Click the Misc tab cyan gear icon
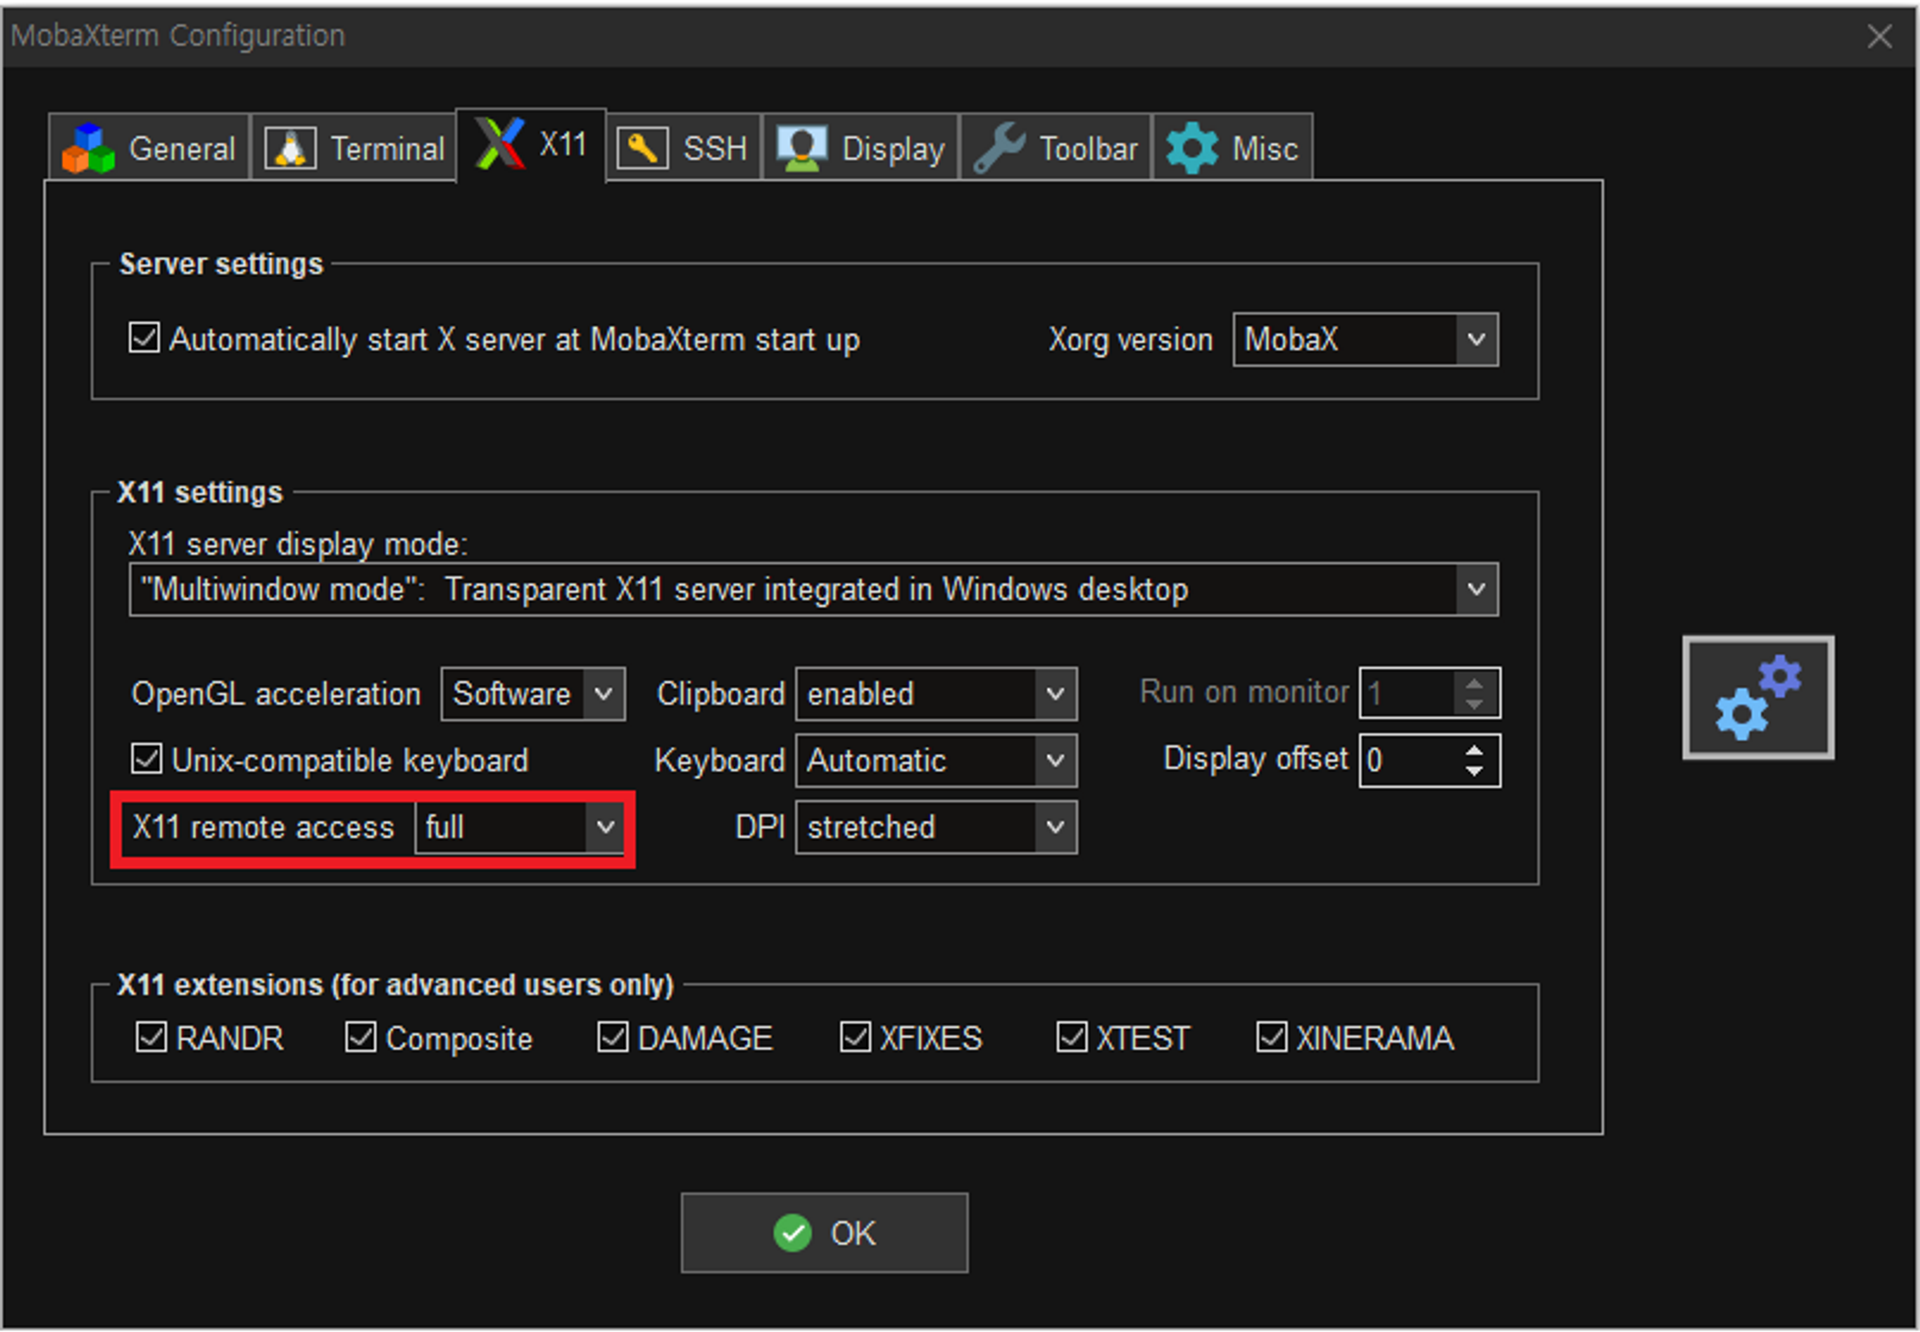The image size is (1920, 1332). tap(1192, 149)
